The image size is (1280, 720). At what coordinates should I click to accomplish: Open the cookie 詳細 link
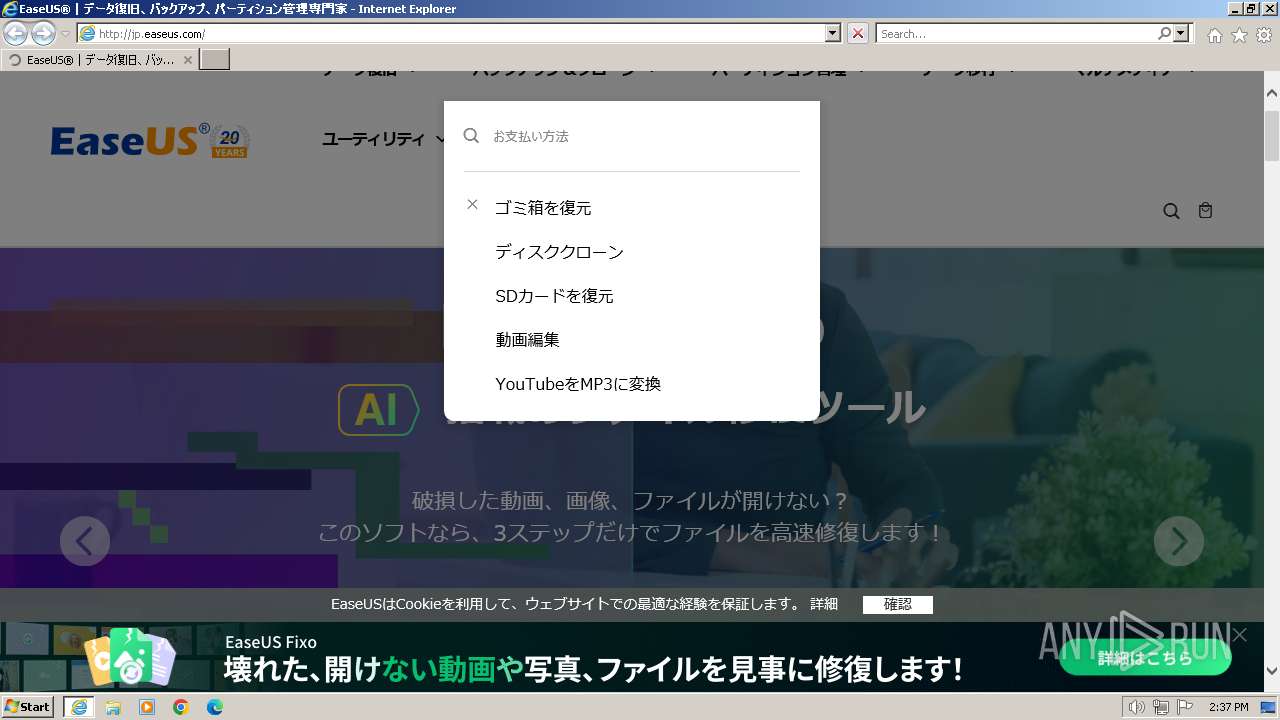(x=824, y=604)
